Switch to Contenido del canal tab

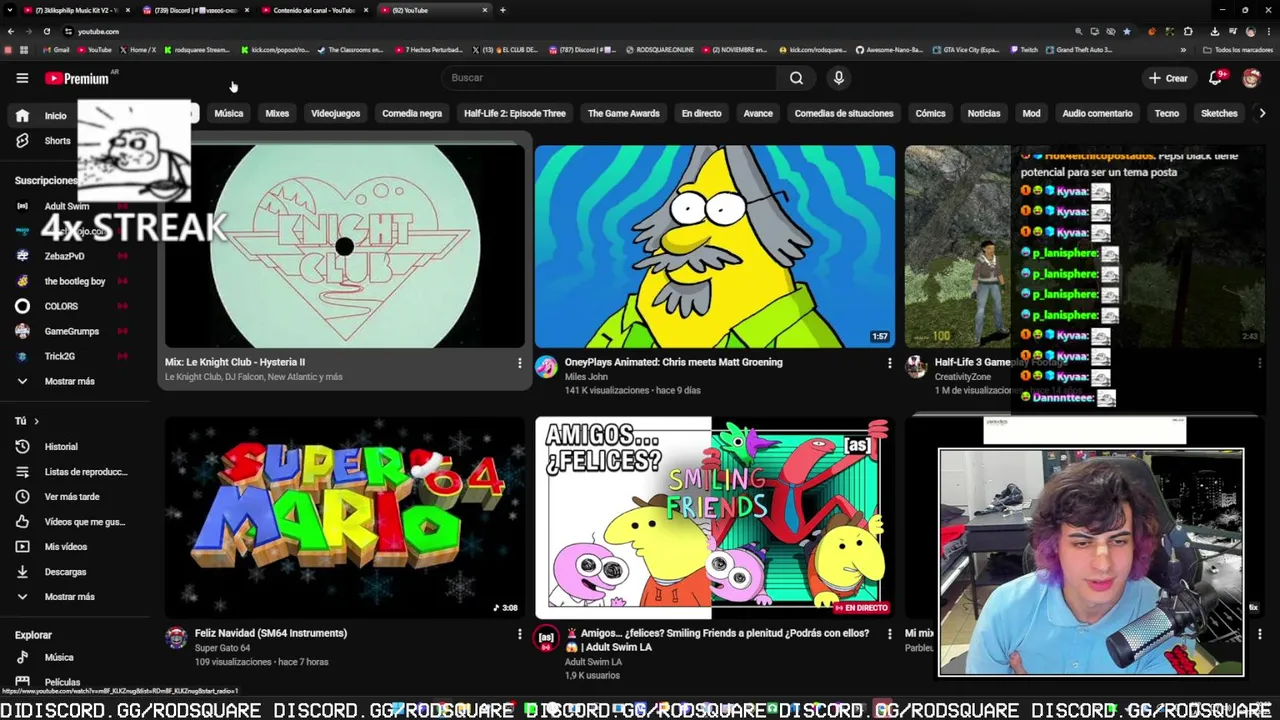[313, 10]
